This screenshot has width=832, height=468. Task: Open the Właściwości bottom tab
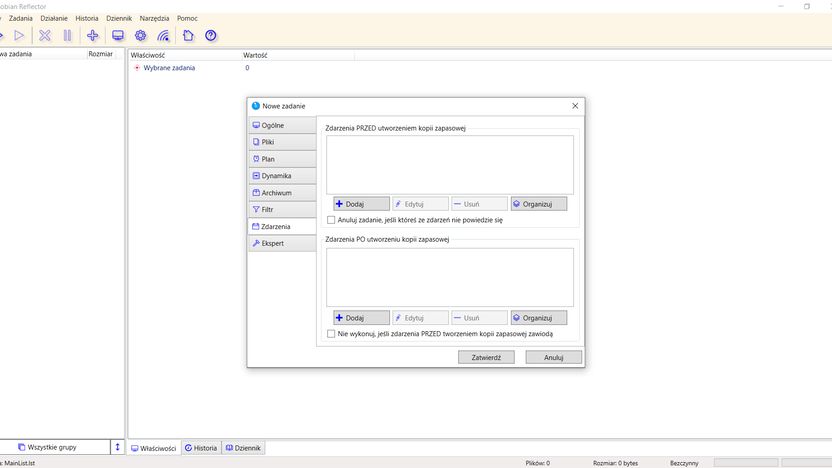click(154, 448)
